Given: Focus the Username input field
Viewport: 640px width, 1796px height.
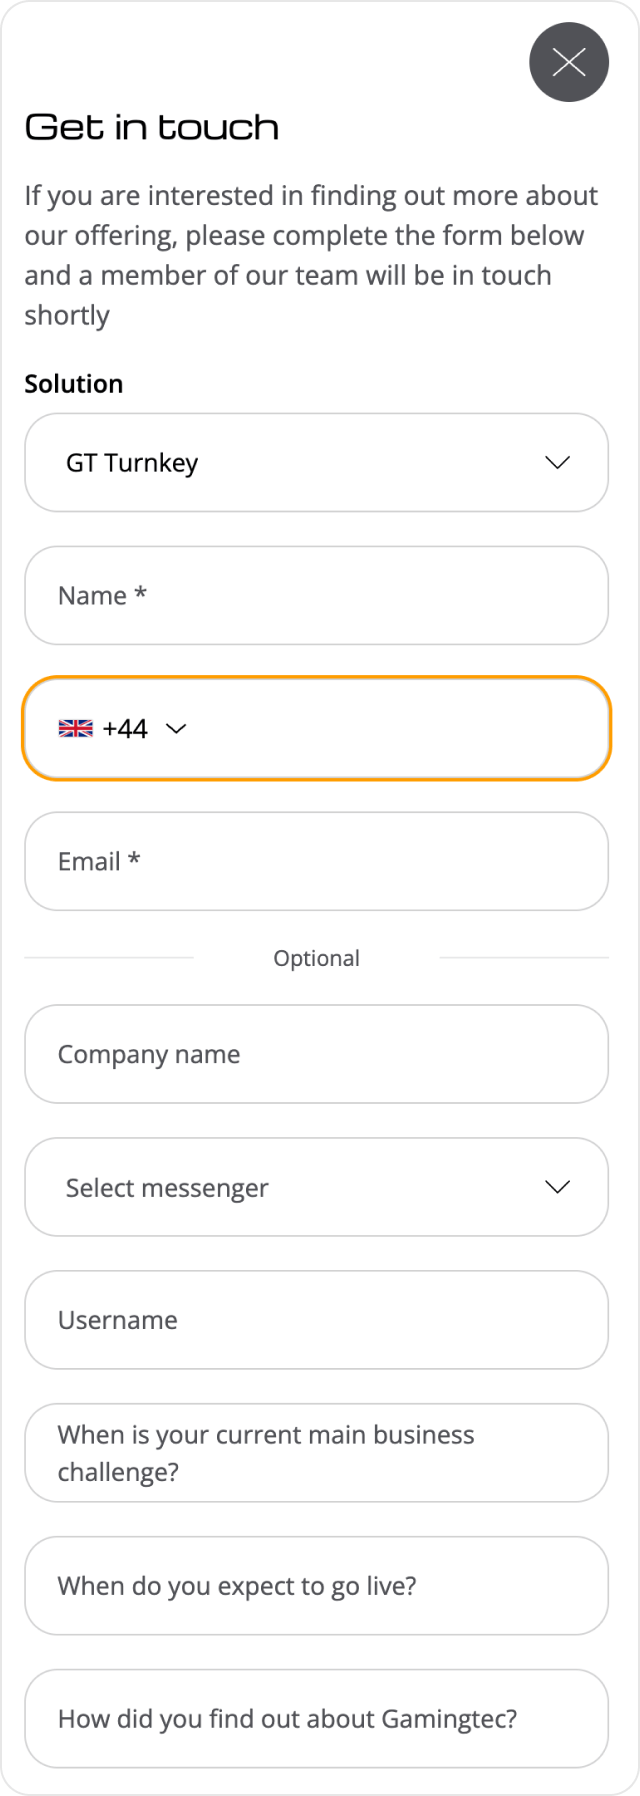Looking at the screenshot, I should pos(316,1320).
